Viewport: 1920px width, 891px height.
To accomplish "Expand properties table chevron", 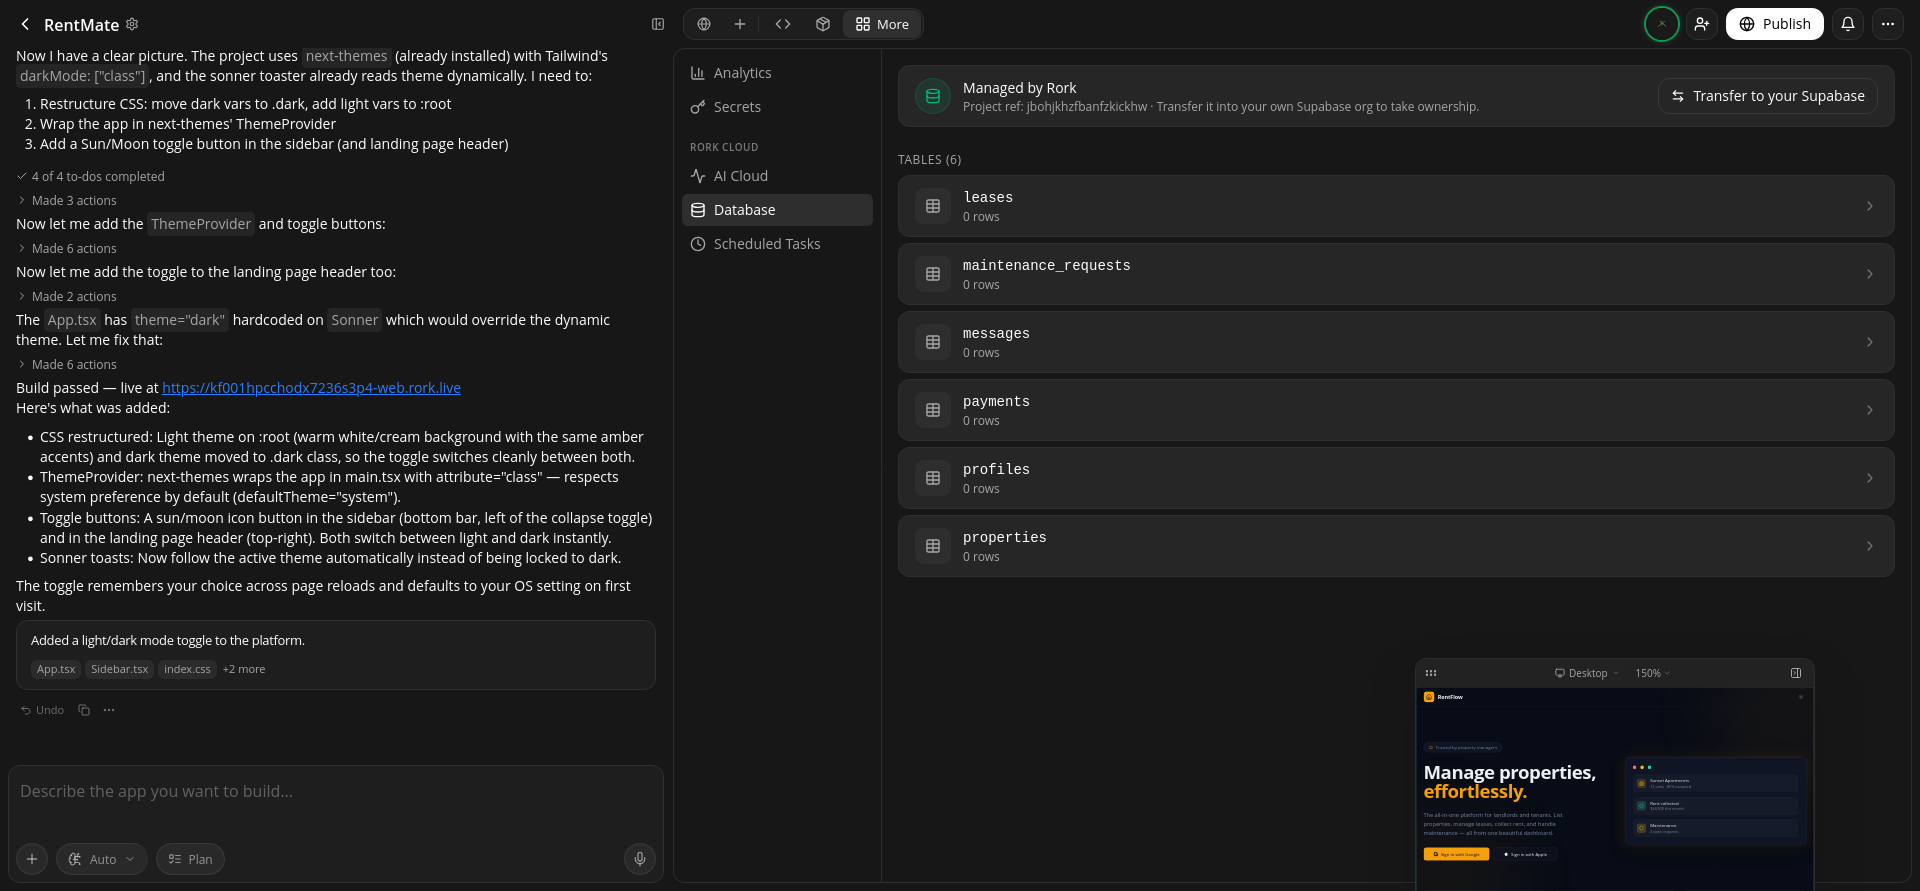I will tap(1870, 546).
